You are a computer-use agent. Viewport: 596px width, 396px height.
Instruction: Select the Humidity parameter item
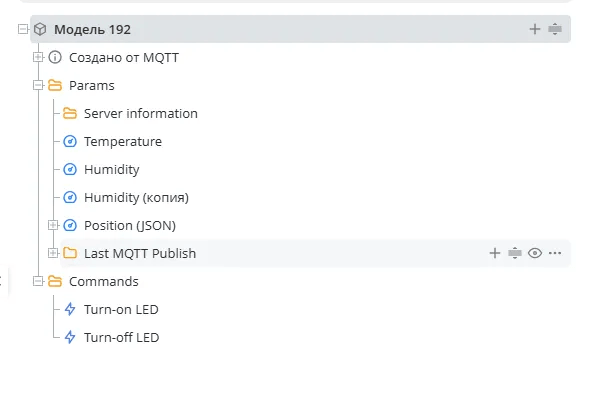111,169
